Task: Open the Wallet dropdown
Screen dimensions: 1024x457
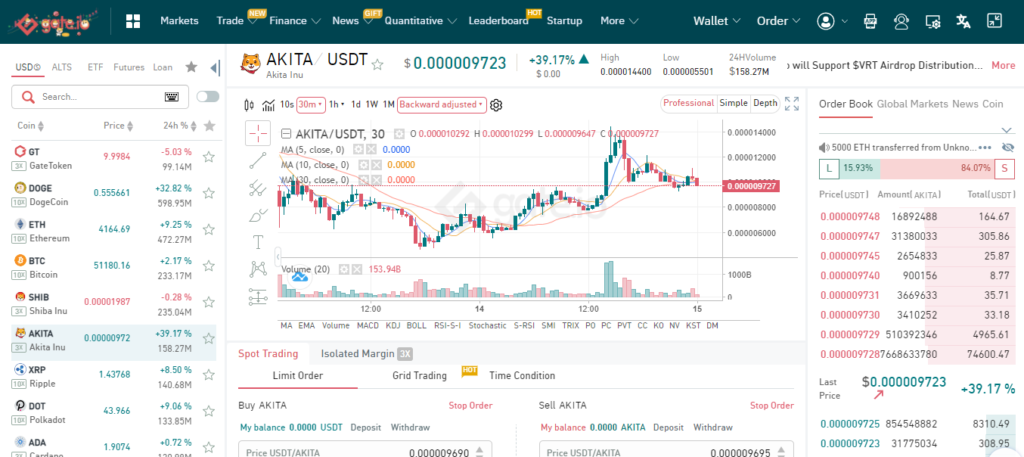Action: (716, 21)
